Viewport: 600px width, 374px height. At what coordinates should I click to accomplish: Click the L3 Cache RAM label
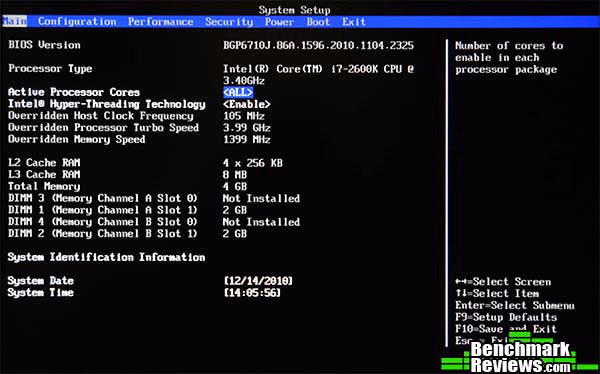44,175
